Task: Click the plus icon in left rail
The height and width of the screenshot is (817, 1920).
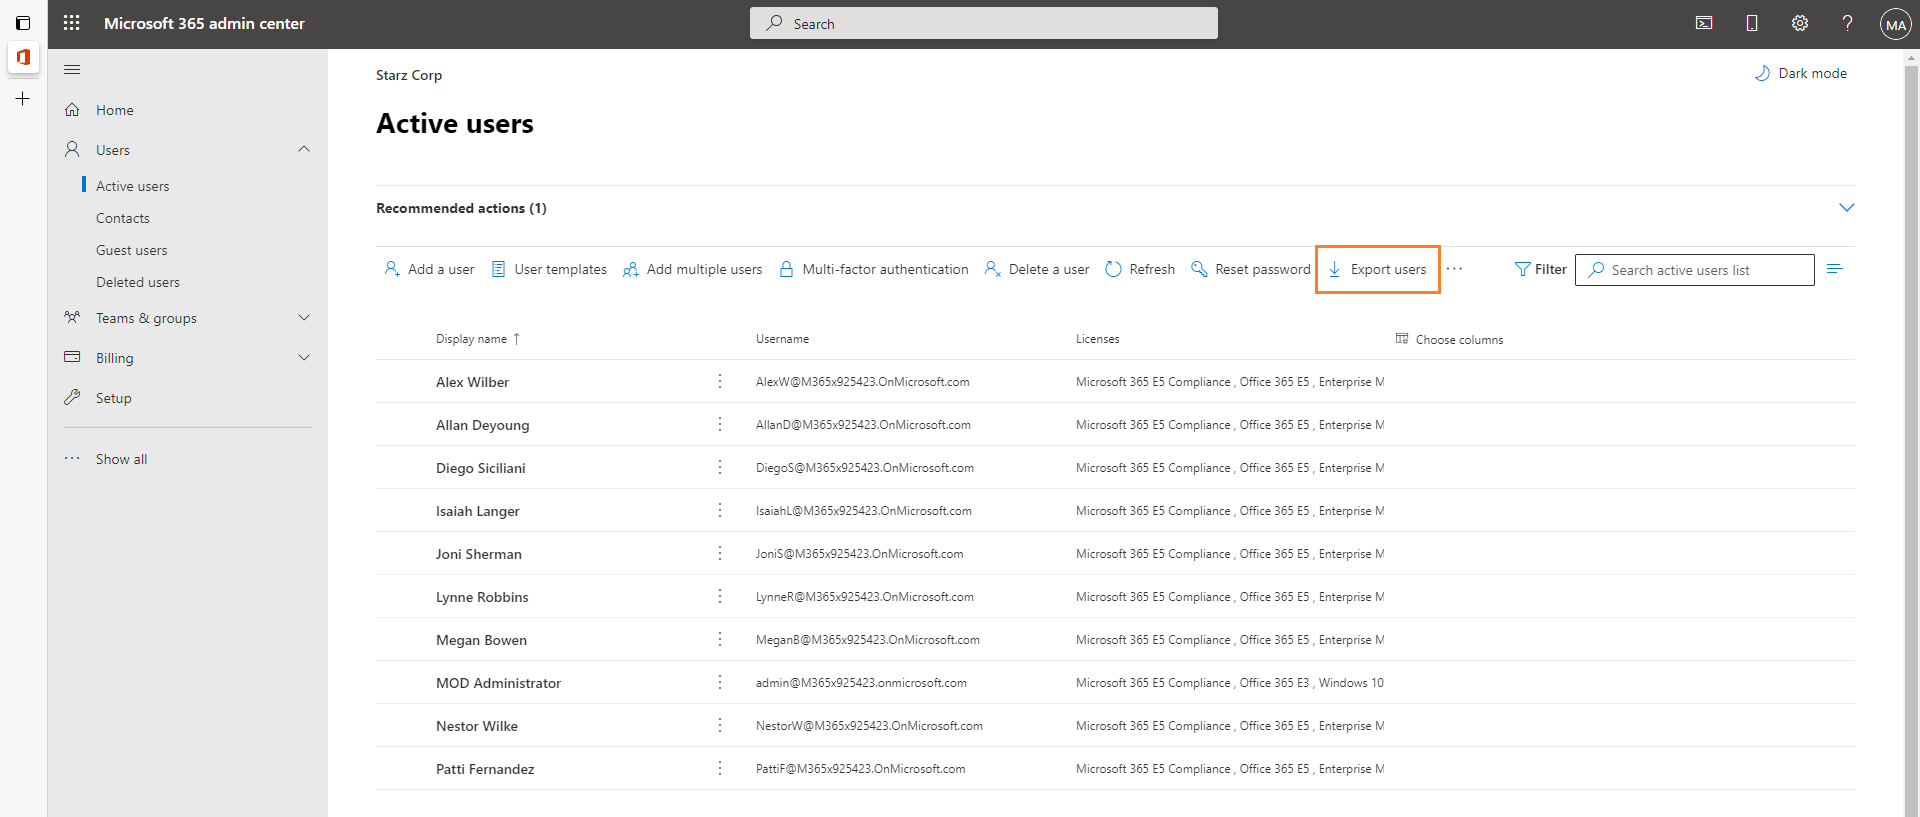Action: pos(23,99)
